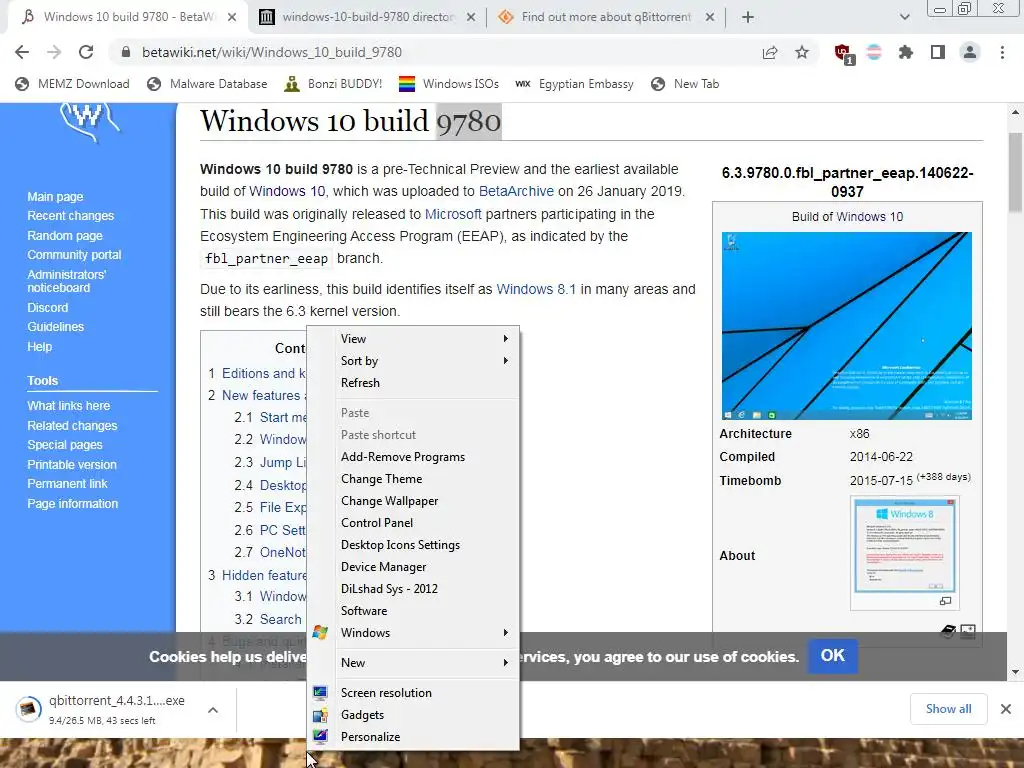Open Recent changes in sidebar
The height and width of the screenshot is (768, 1024).
point(71,216)
